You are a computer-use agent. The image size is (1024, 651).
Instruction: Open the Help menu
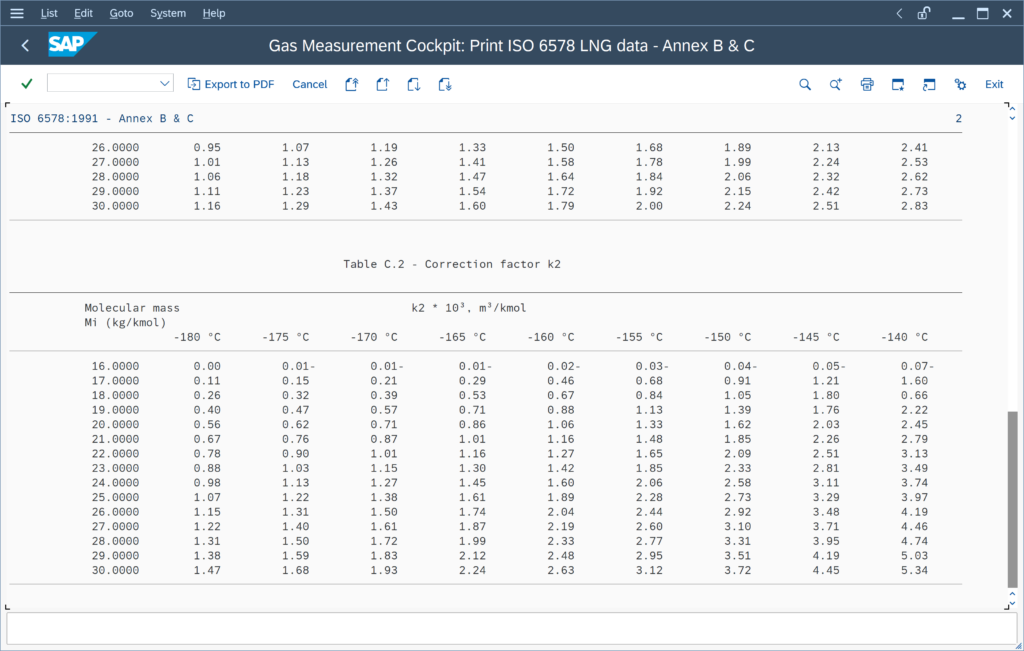coord(214,13)
